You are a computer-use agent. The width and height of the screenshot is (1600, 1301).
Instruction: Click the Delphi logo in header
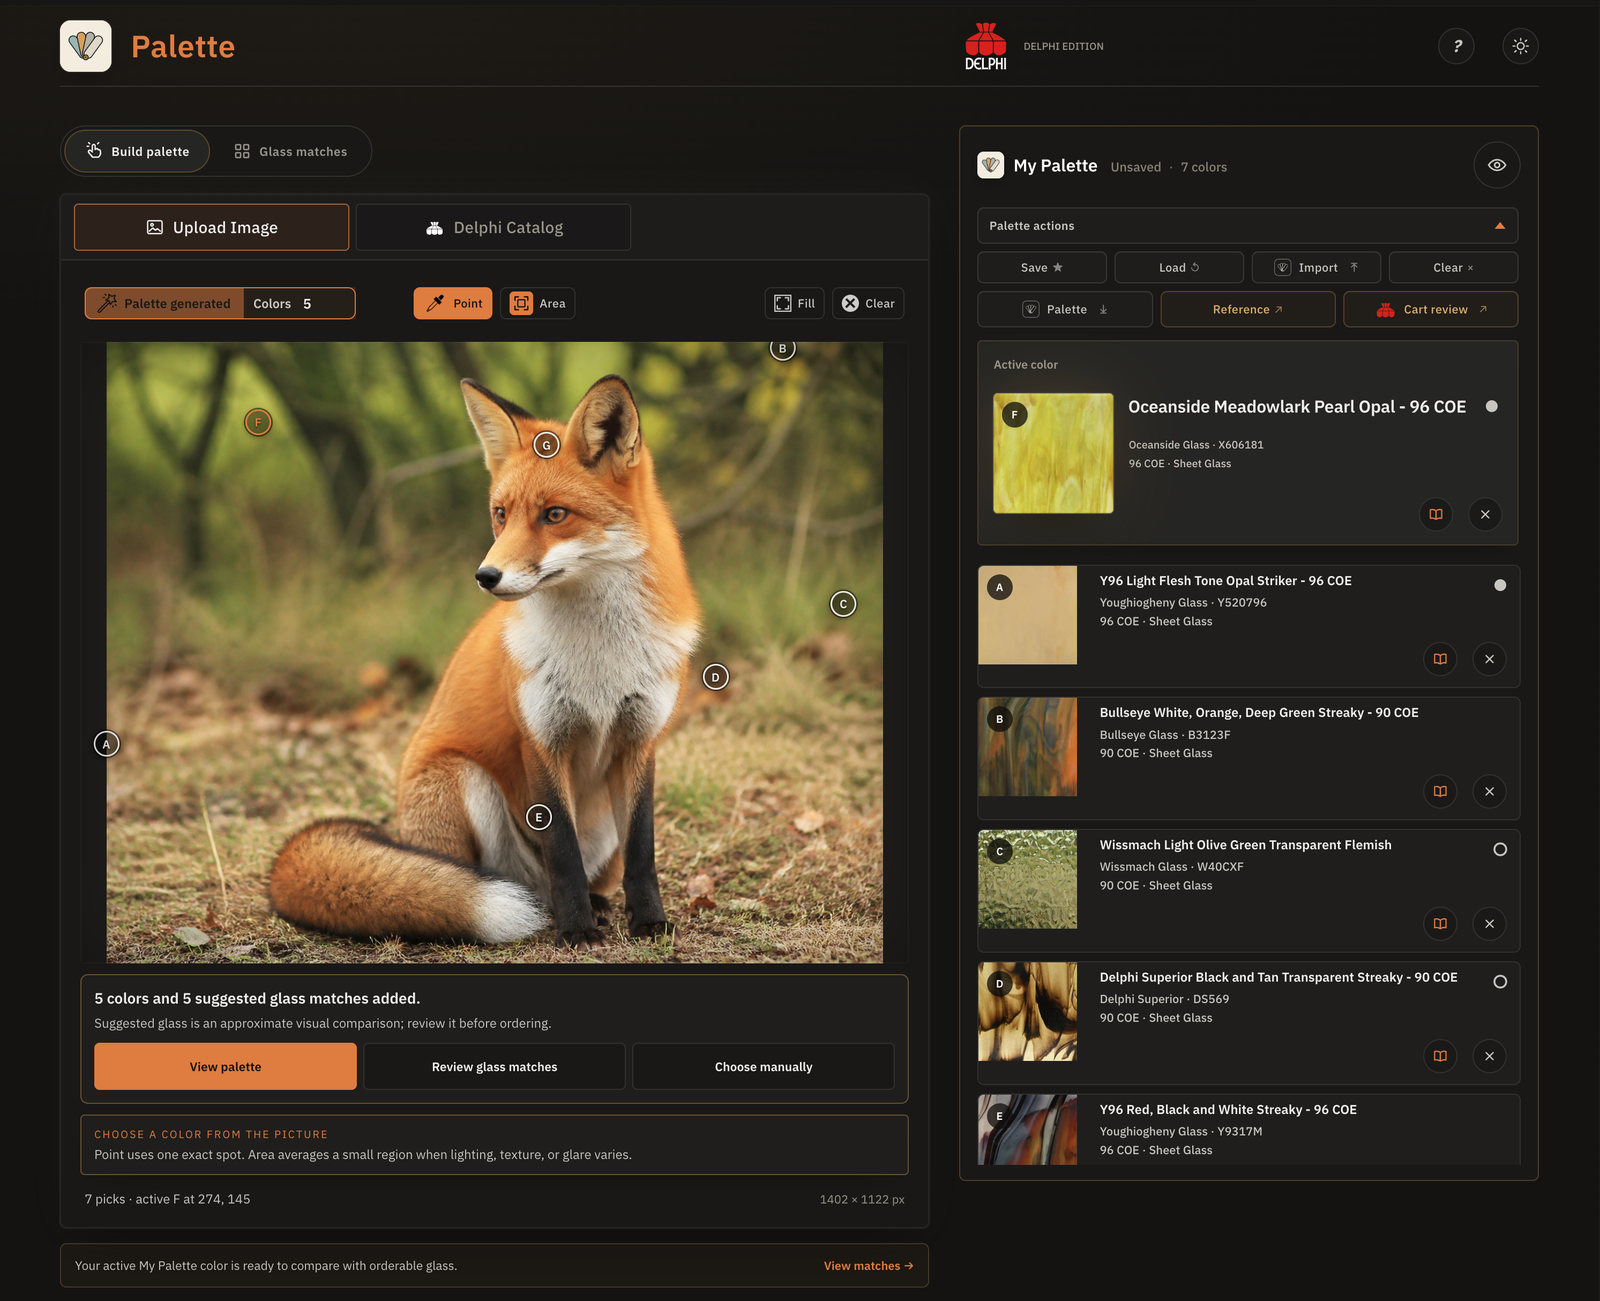pos(986,46)
